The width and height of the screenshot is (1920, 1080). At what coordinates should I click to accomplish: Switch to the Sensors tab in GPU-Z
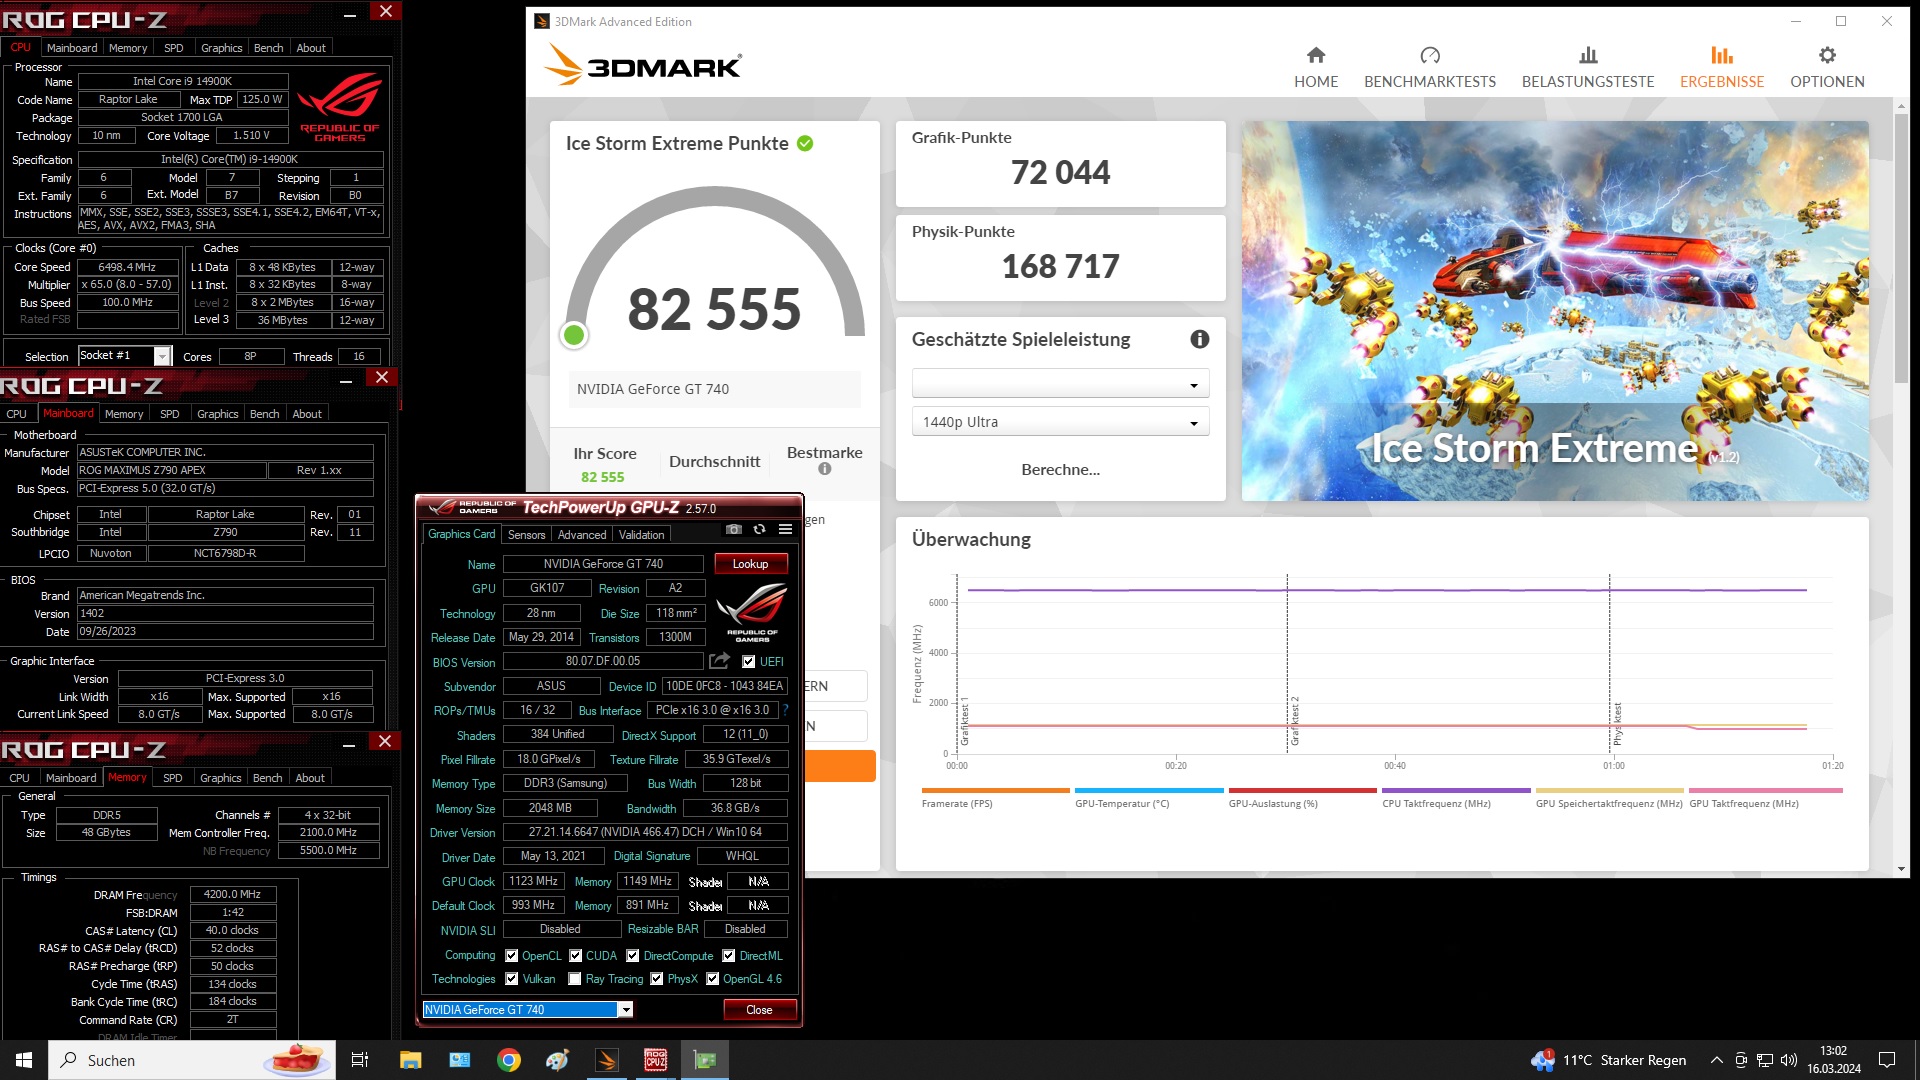(527, 535)
